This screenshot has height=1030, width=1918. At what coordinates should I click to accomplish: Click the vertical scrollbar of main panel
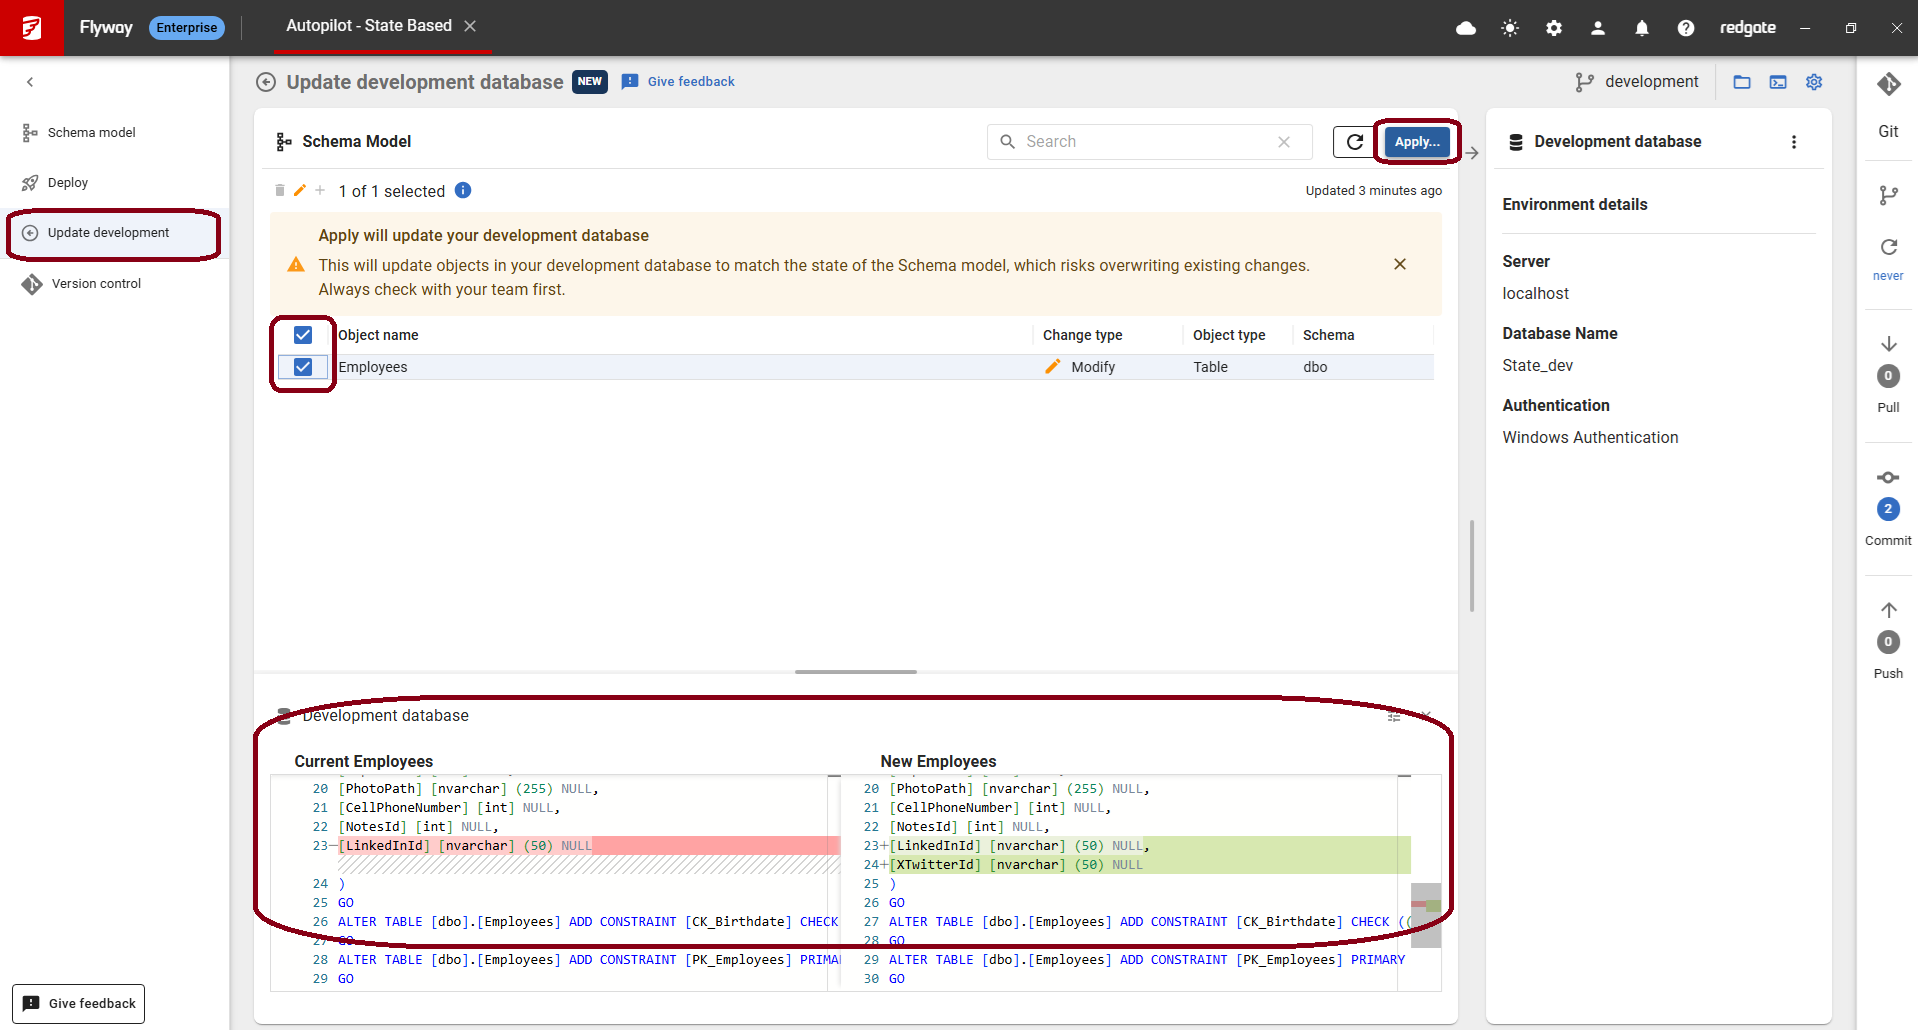coord(1472,565)
